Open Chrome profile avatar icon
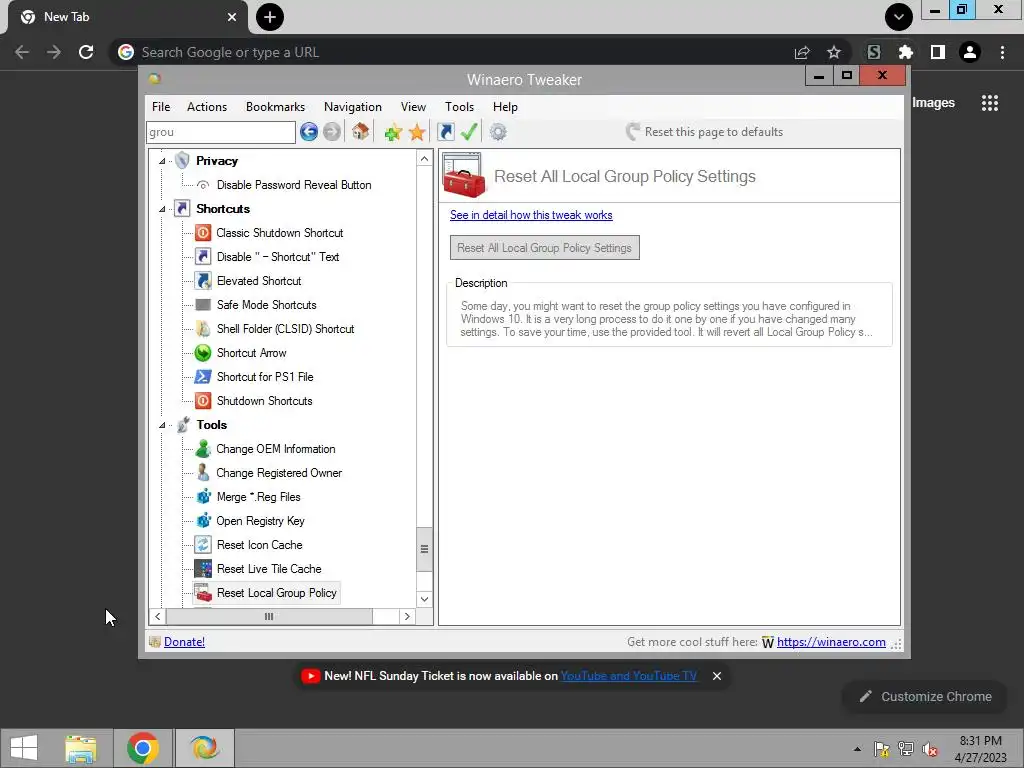 point(969,52)
